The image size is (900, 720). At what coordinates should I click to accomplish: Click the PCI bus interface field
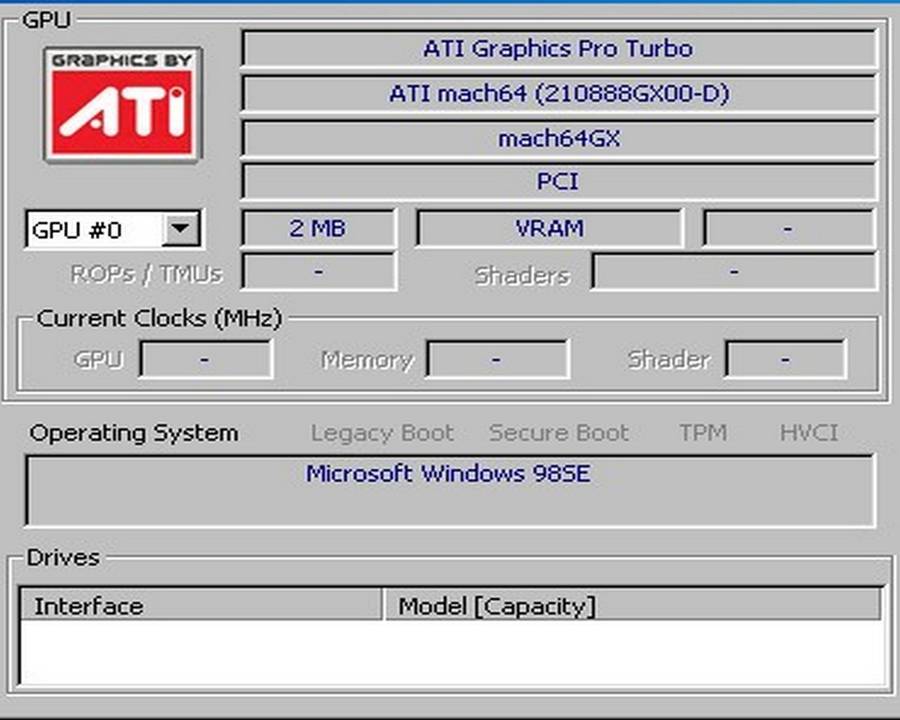558,182
